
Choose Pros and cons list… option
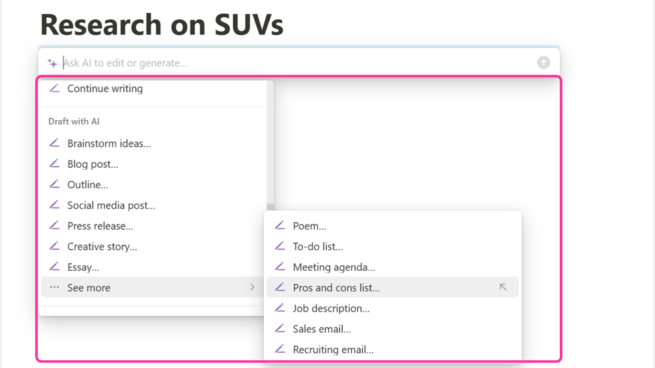(x=393, y=287)
